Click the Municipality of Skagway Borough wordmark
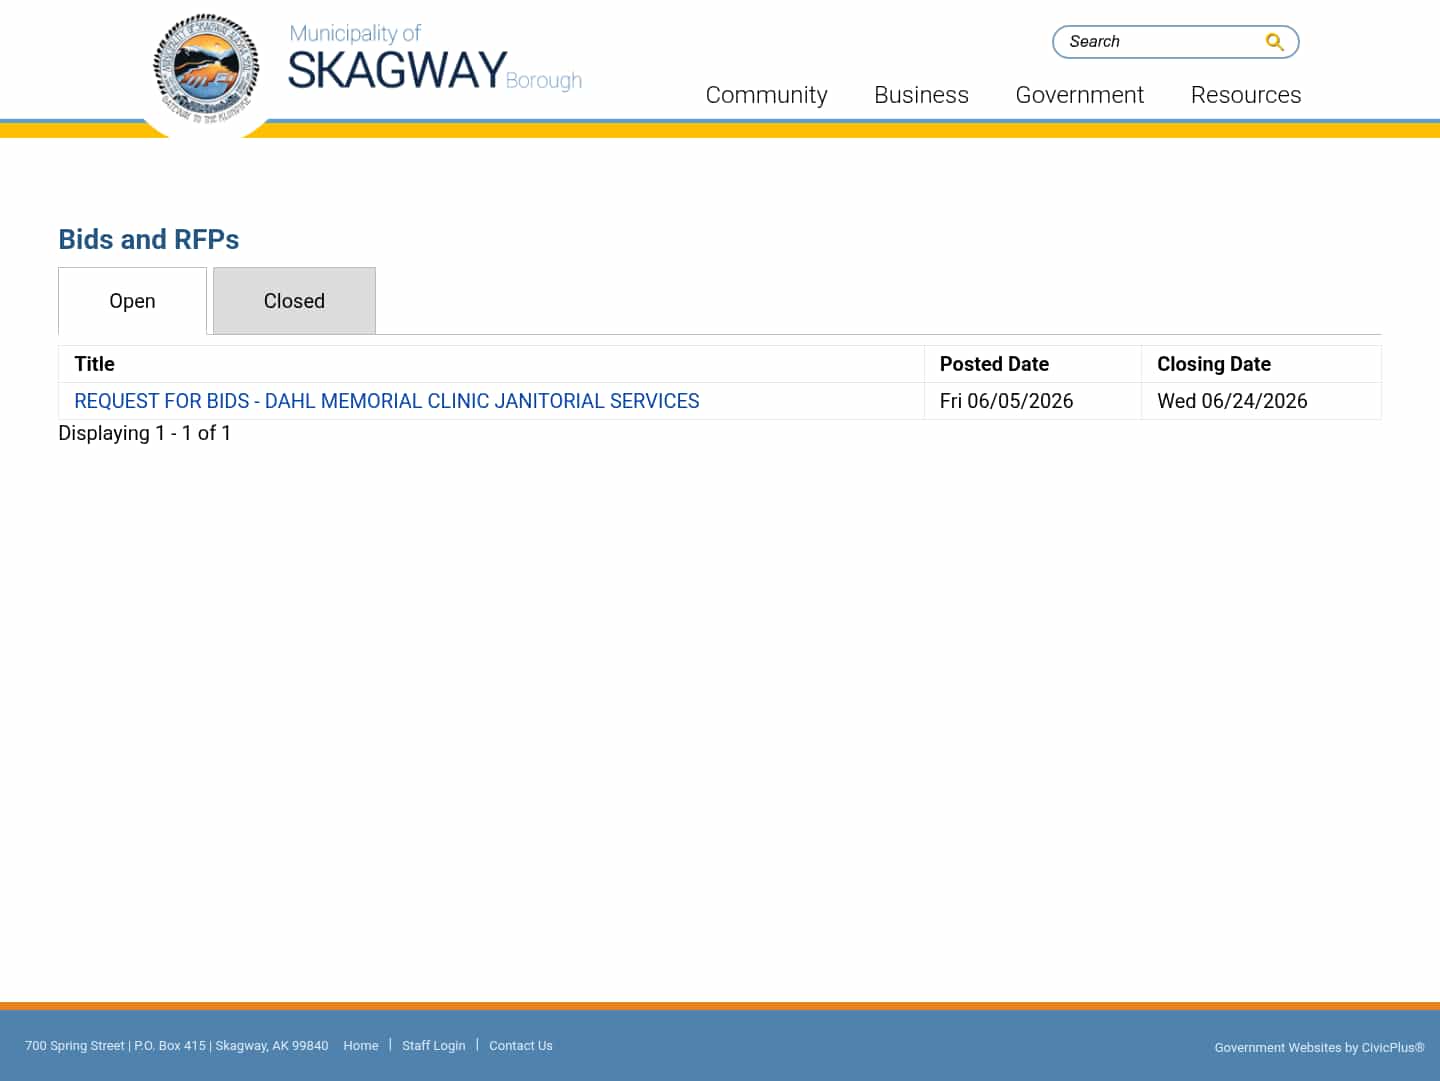1440x1081 pixels. (434, 60)
